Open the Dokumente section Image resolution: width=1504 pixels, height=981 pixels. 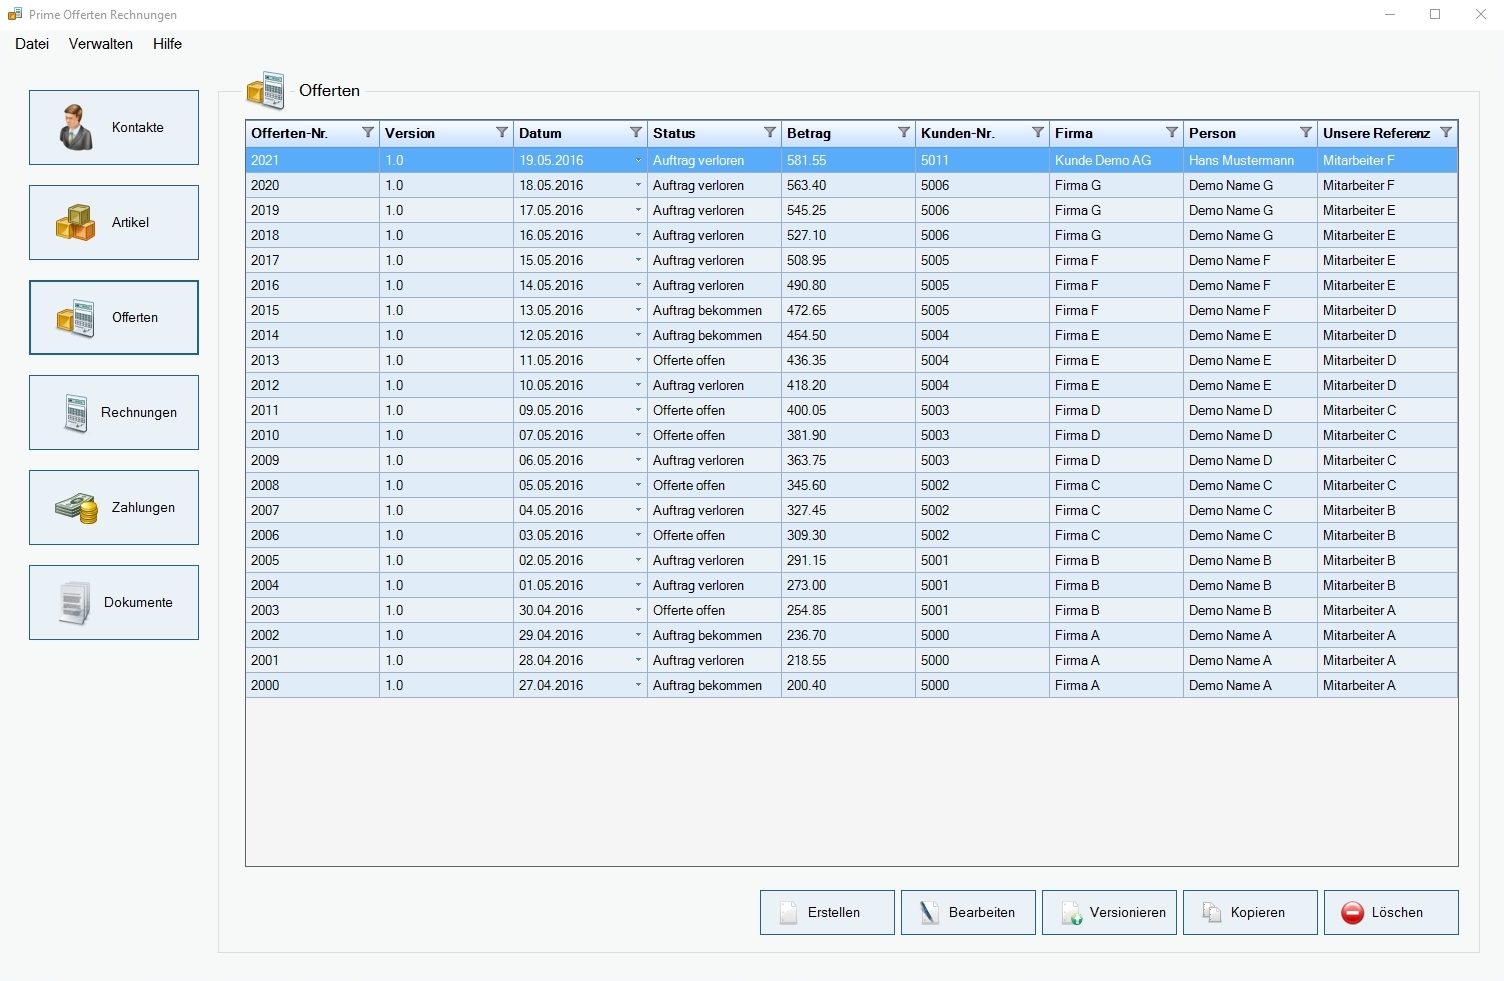click(x=114, y=603)
